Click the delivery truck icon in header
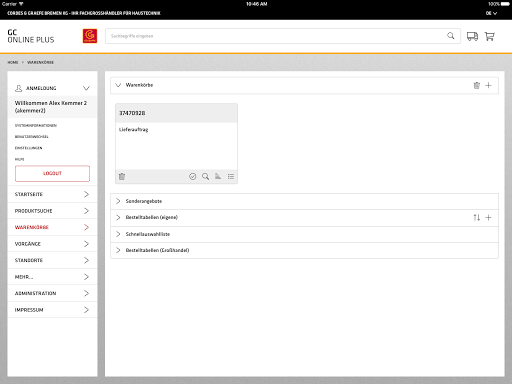Screen dimensions: 512x384 [472, 36]
